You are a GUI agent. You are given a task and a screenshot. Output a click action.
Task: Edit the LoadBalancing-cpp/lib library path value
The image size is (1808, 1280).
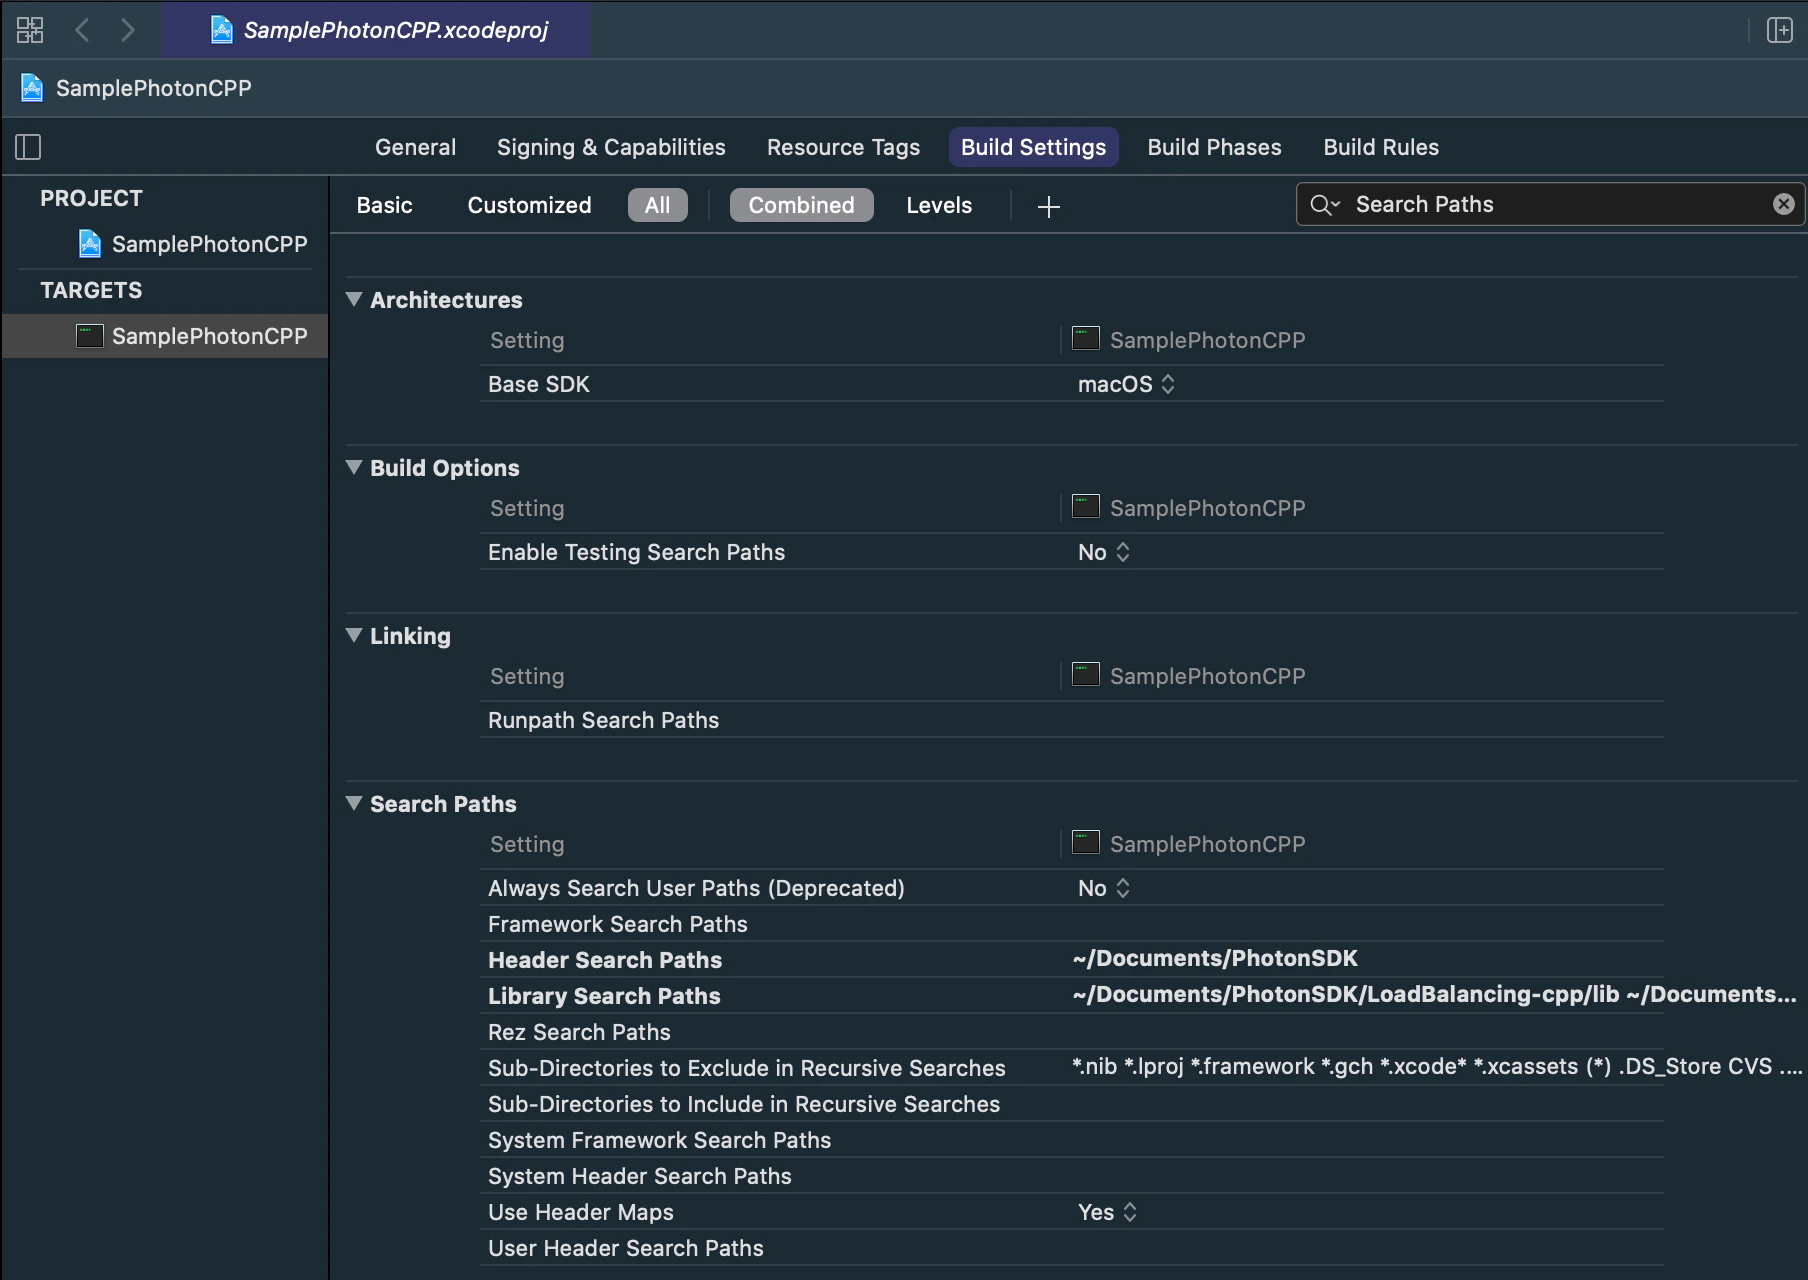click(x=1435, y=994)
